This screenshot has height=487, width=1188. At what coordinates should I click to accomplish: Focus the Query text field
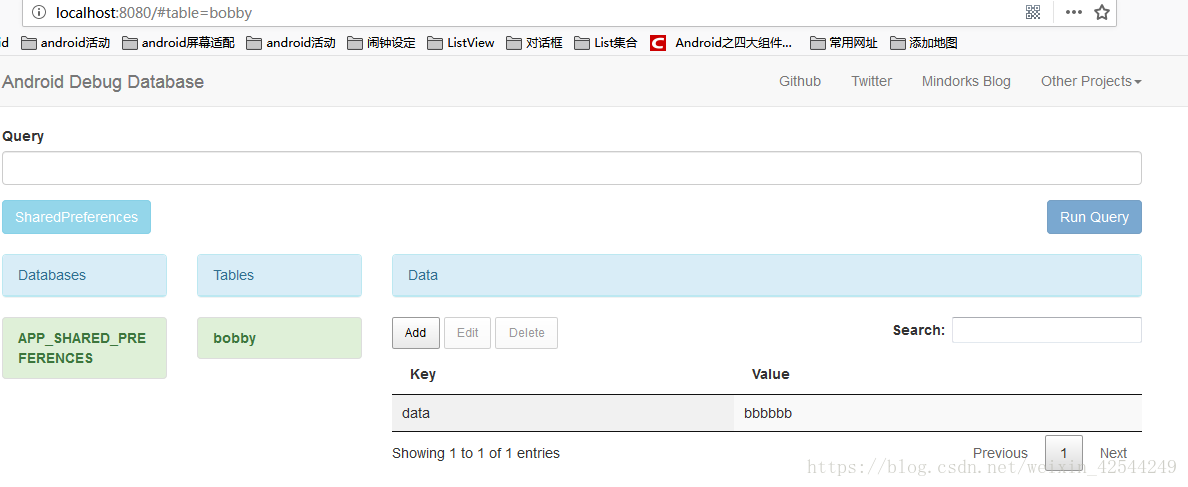[572, 168]
